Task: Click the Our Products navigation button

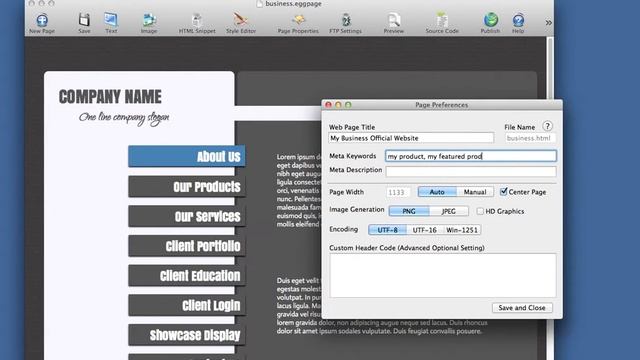Action: pos(187,187)
